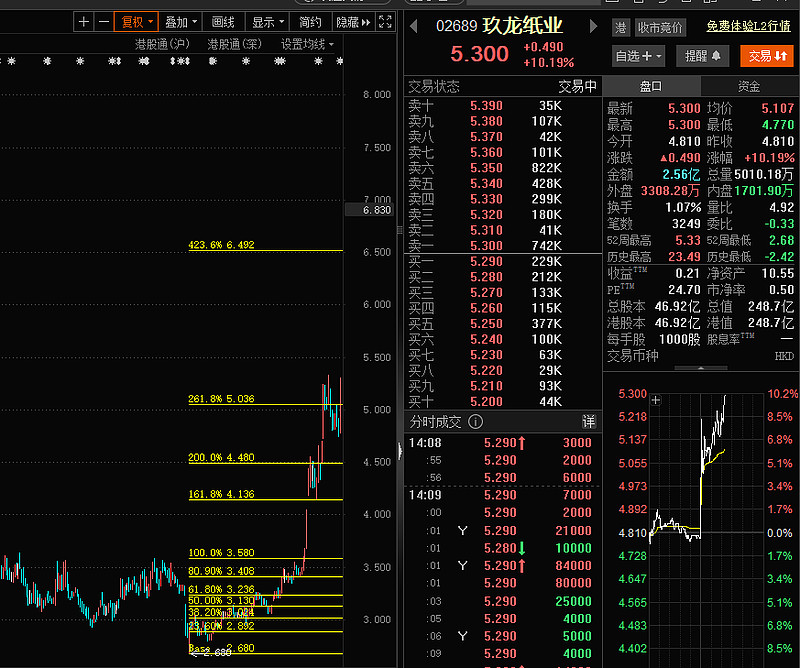Zoom out chart with minus icon
Image resolution: width=800 pixels, height=668 pixels.
[x=104, y=22]
